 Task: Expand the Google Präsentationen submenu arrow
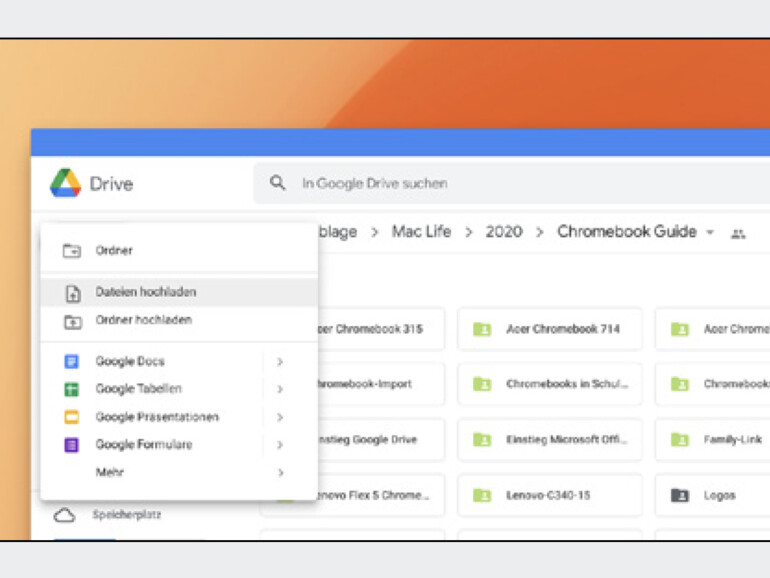[x=280, y=417]
